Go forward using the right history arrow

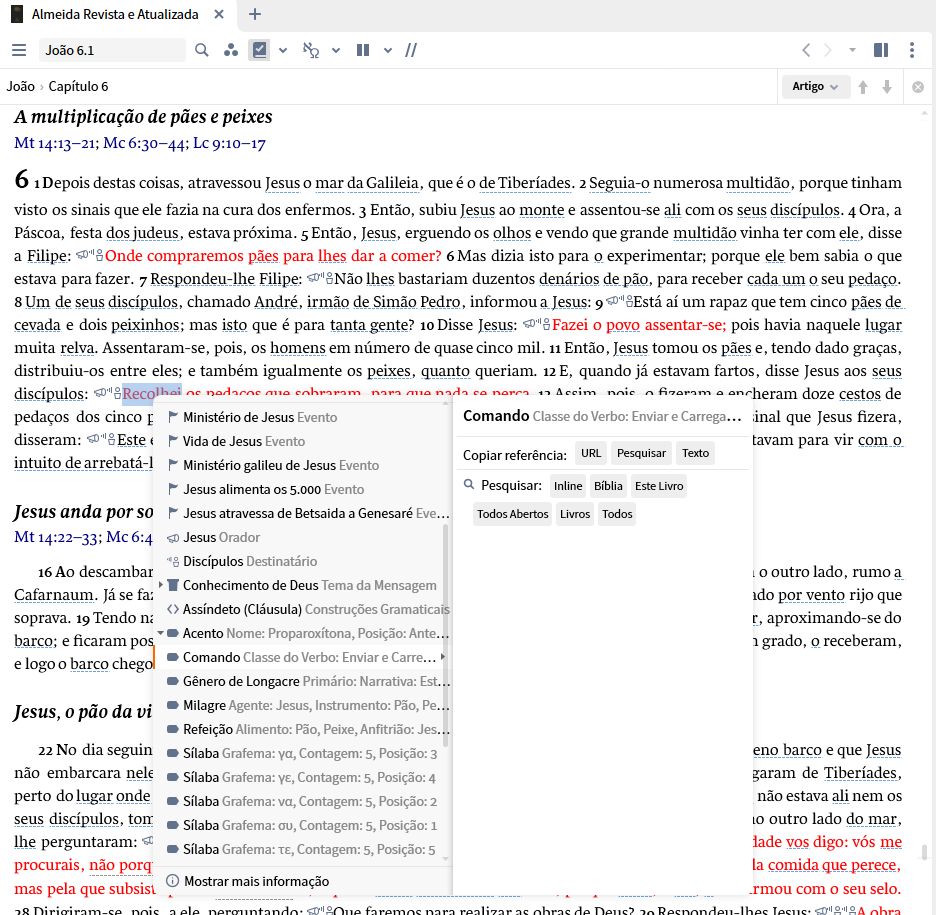coord(828,50)
